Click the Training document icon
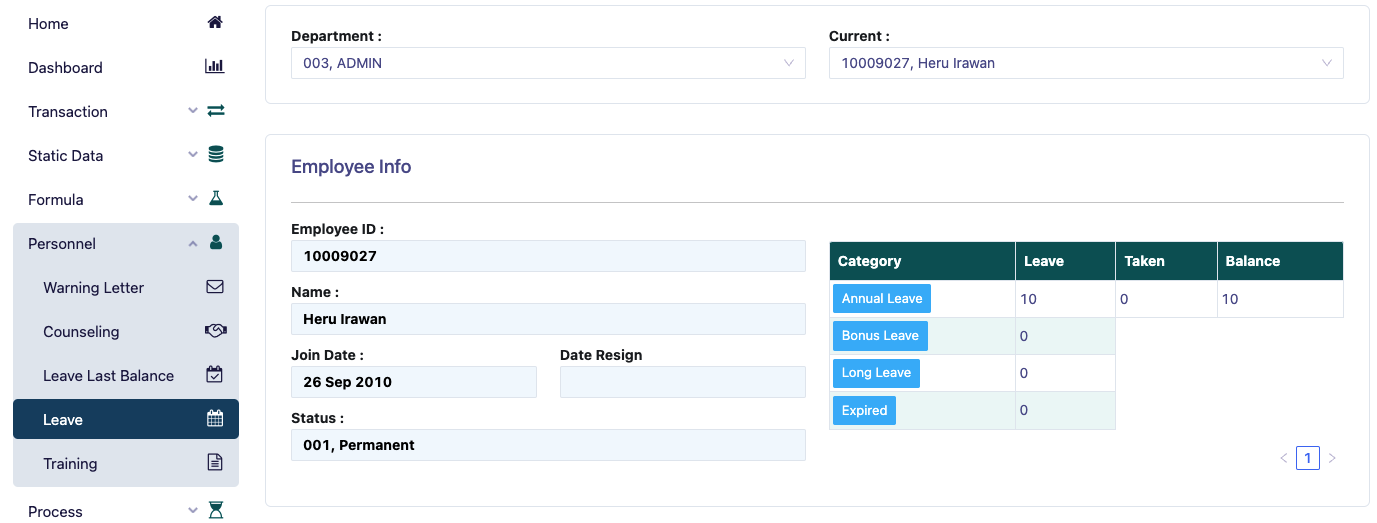Screen dimensions: 1377x523 tap(215, 463)
